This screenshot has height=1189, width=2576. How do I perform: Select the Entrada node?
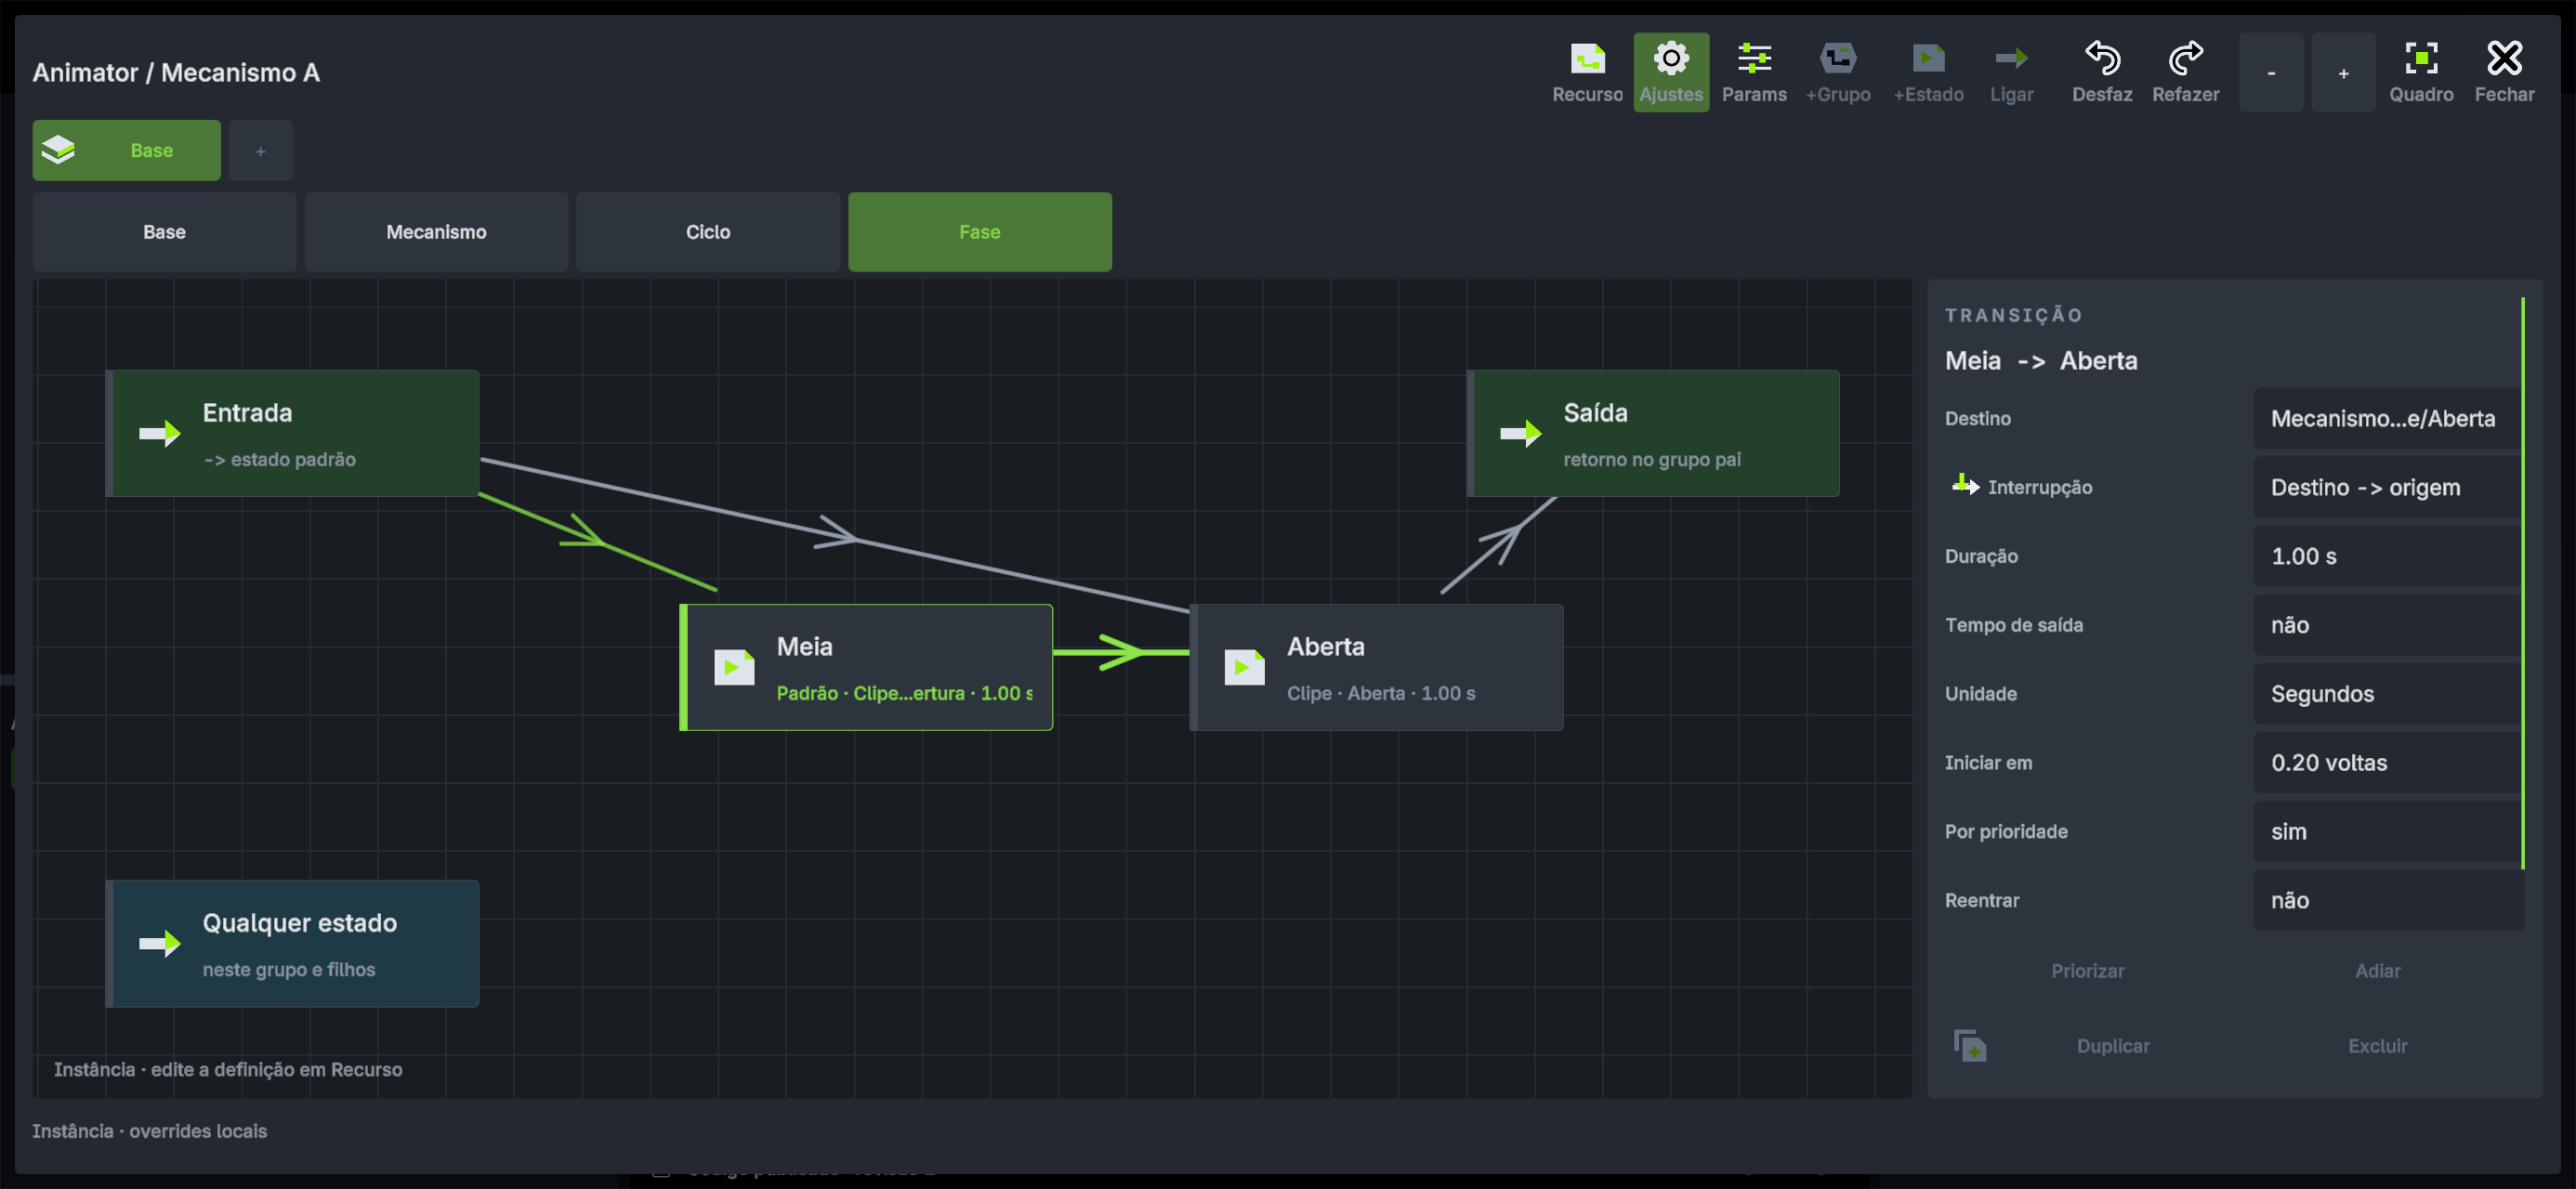pyautogui.click(x=292, y=433)
